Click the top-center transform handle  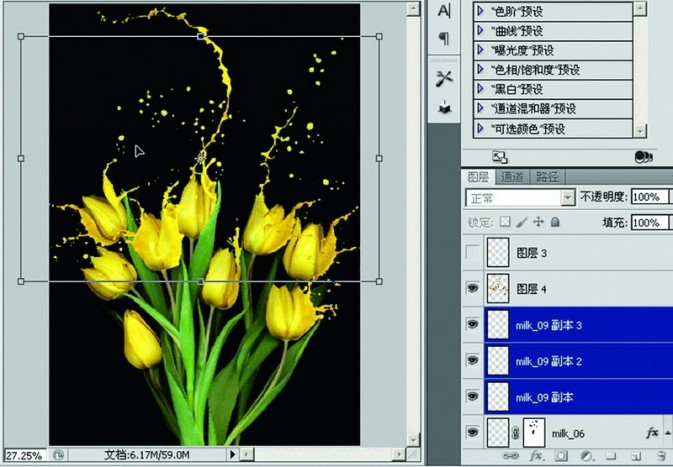click(x=200, y=37)
